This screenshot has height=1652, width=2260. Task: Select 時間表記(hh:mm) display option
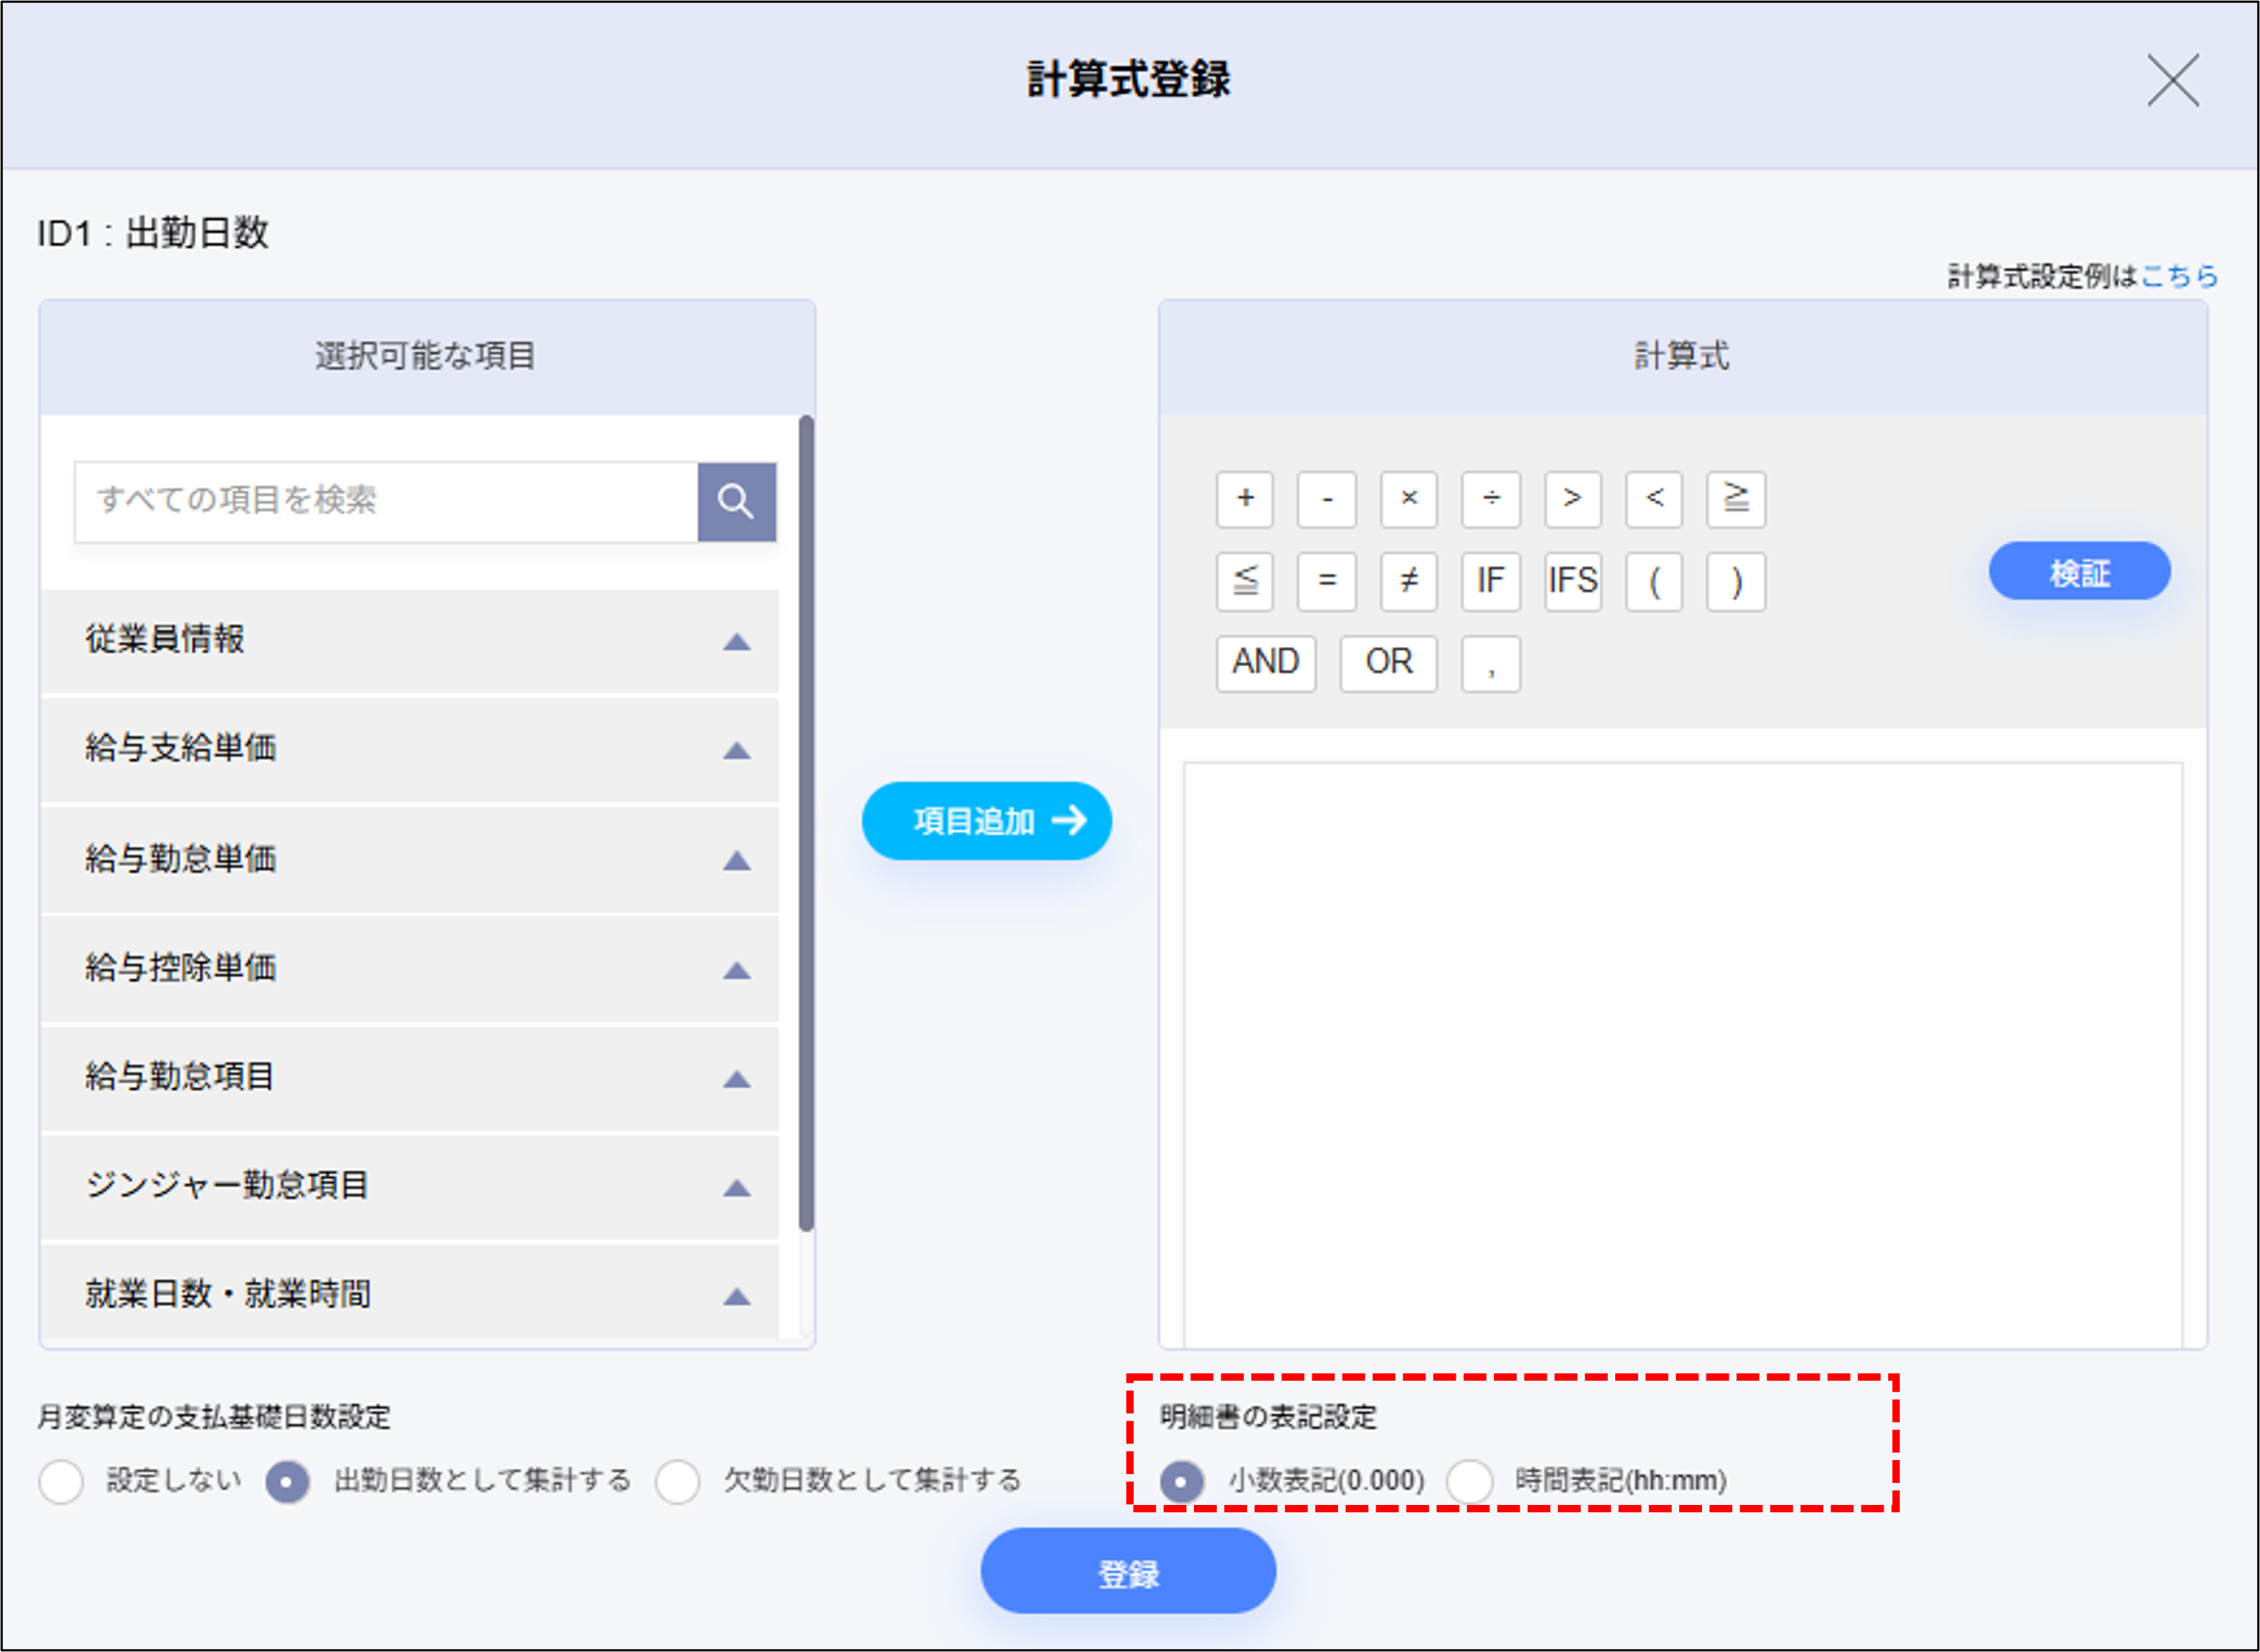[1471, 1481]
